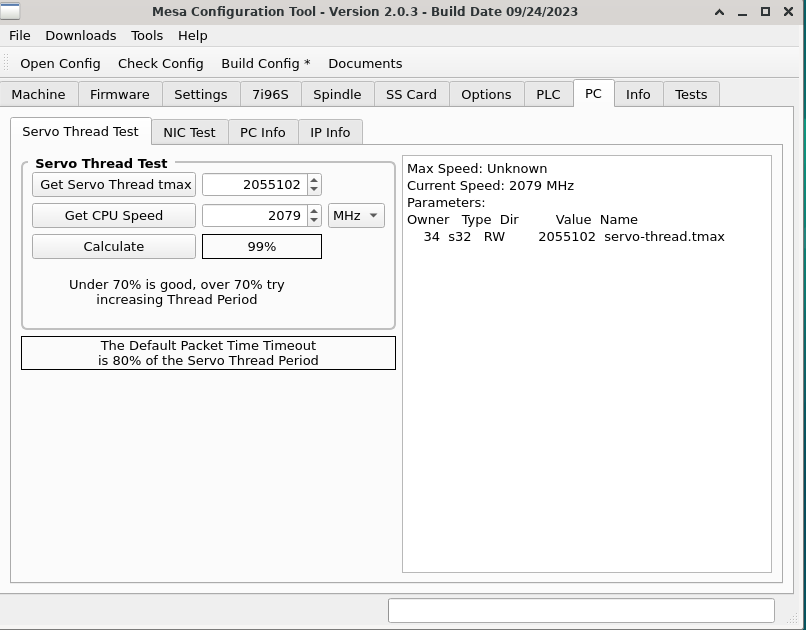Open the IP Info sub-tab
This screenshot has width=806, height=630.
coord(330,133)
